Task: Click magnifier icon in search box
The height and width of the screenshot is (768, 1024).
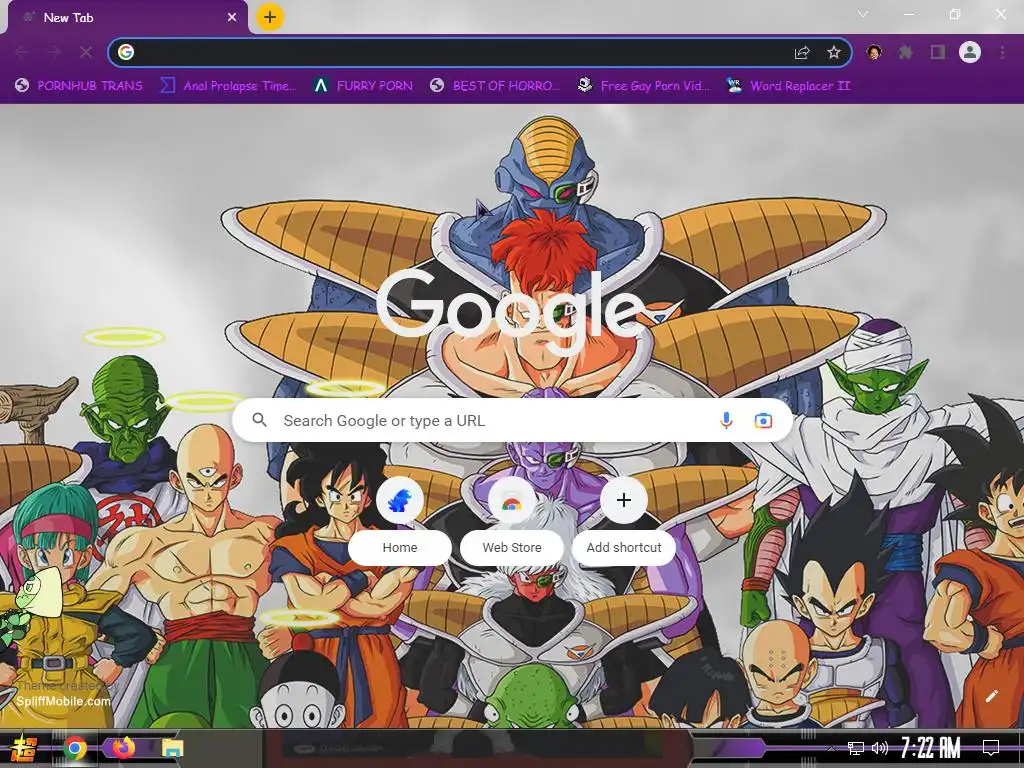Action: point(259,420)
